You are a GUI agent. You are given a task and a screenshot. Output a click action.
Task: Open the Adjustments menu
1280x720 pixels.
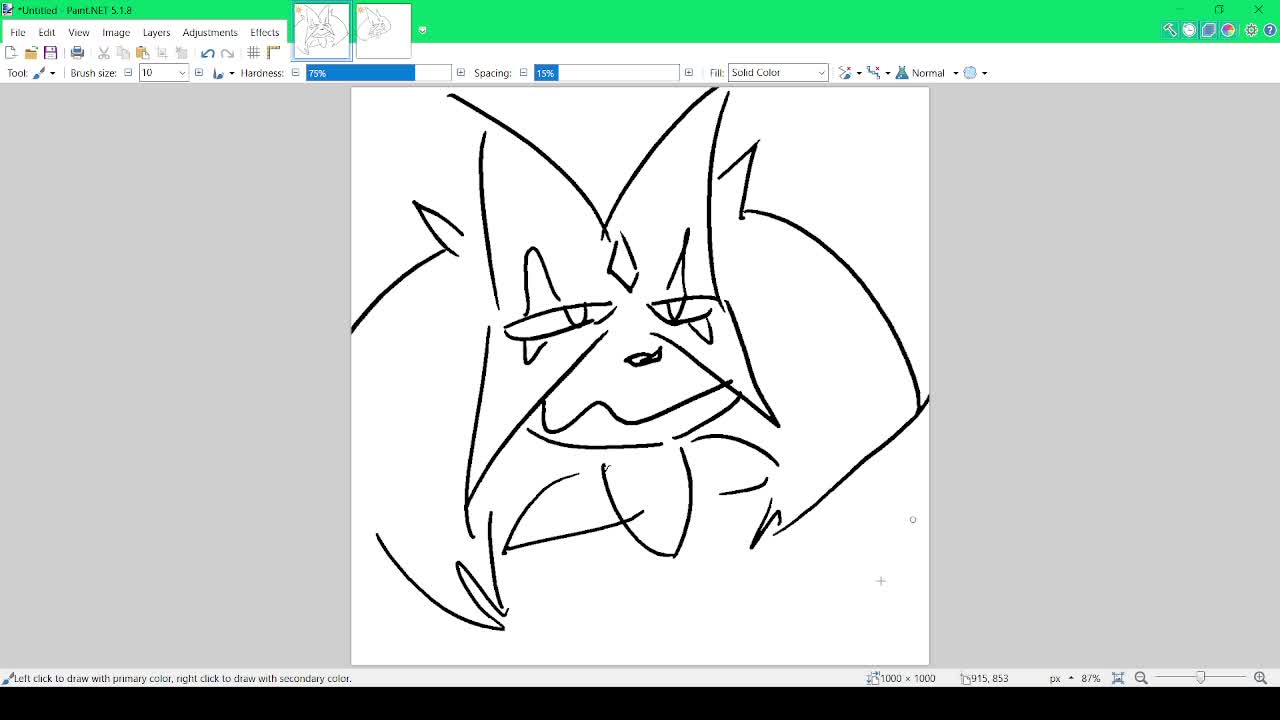[x=210, y=32]
